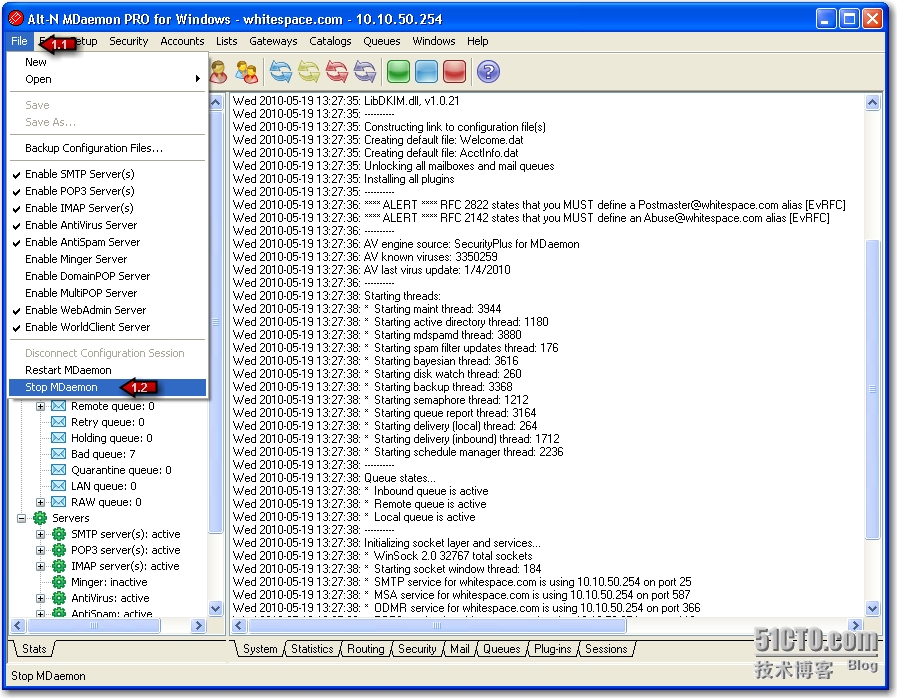This screenshot has width=897, height=698.
Task: Click the Remote queue envelope icon
Action: pyautogui.click(x=58, y=406)
